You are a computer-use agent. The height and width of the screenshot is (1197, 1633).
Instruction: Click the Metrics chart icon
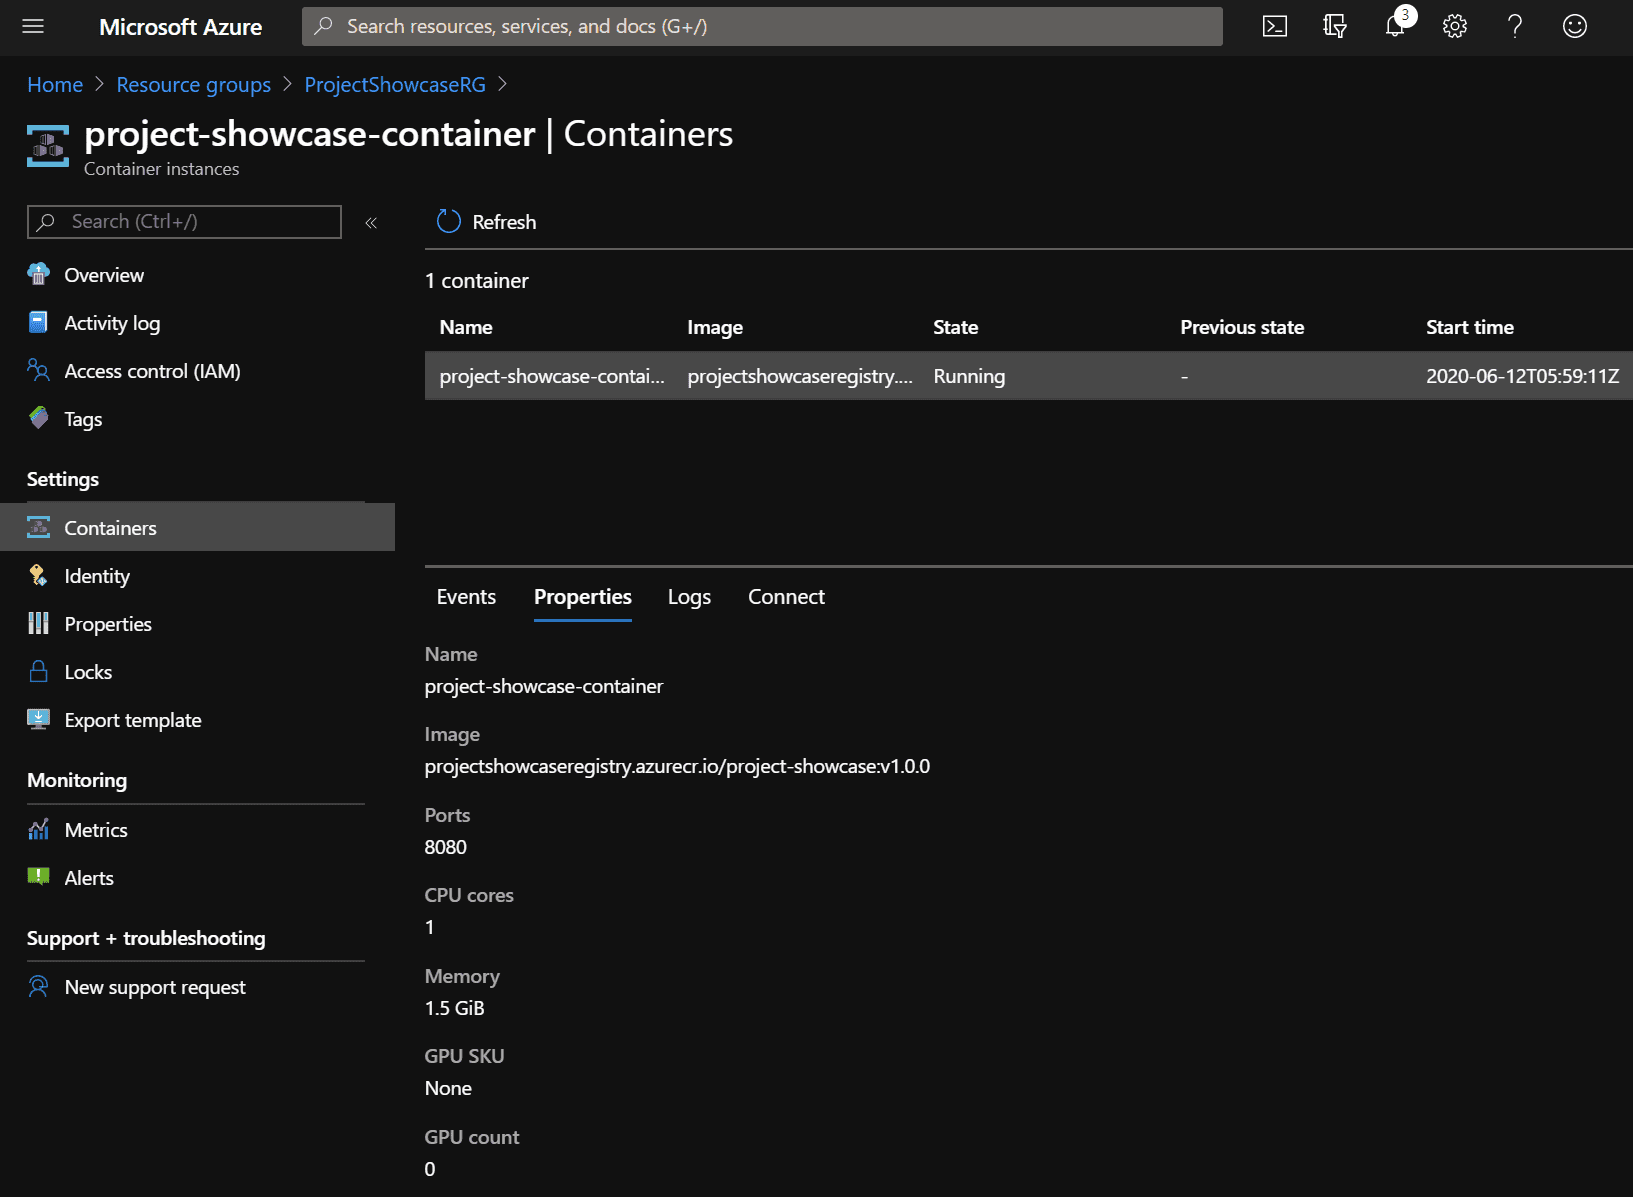click(39, 829)
